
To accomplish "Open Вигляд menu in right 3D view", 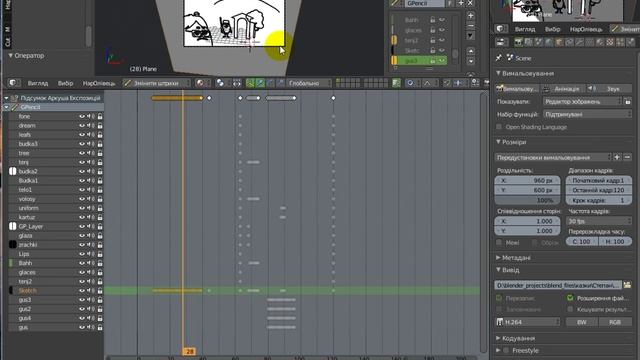I will click(x=525, y=29).
